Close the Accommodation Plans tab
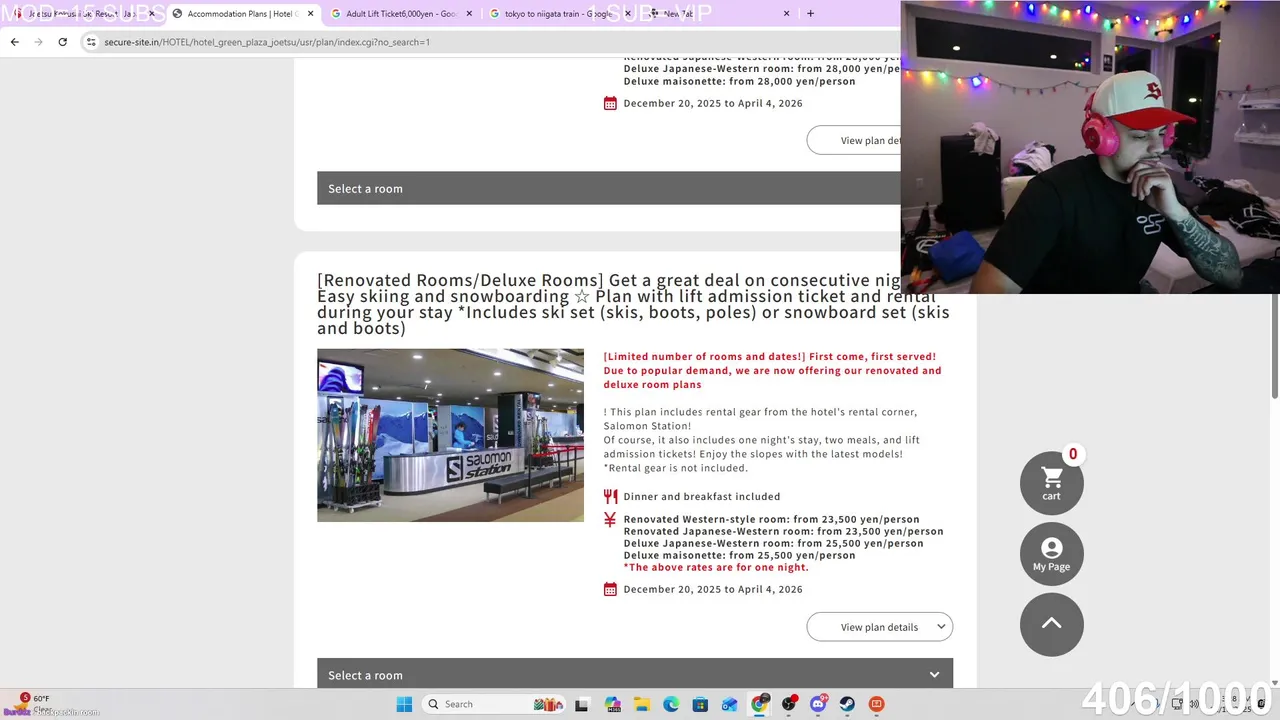 tap(310, 14)
